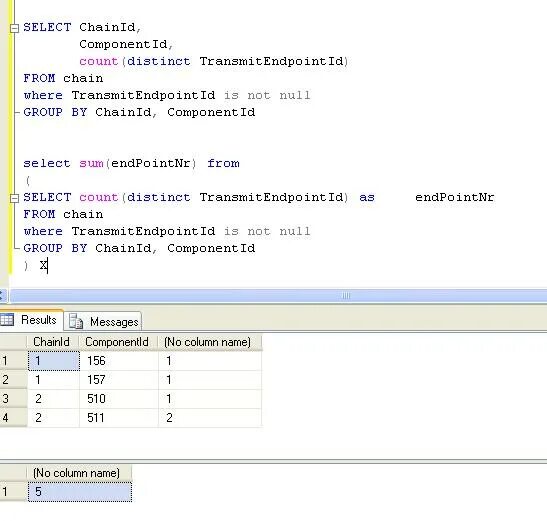Viewport: 547px width, 521px height.
Task: Collapse the first SELECT ChainId query block
Action: (x=14, y=28)
